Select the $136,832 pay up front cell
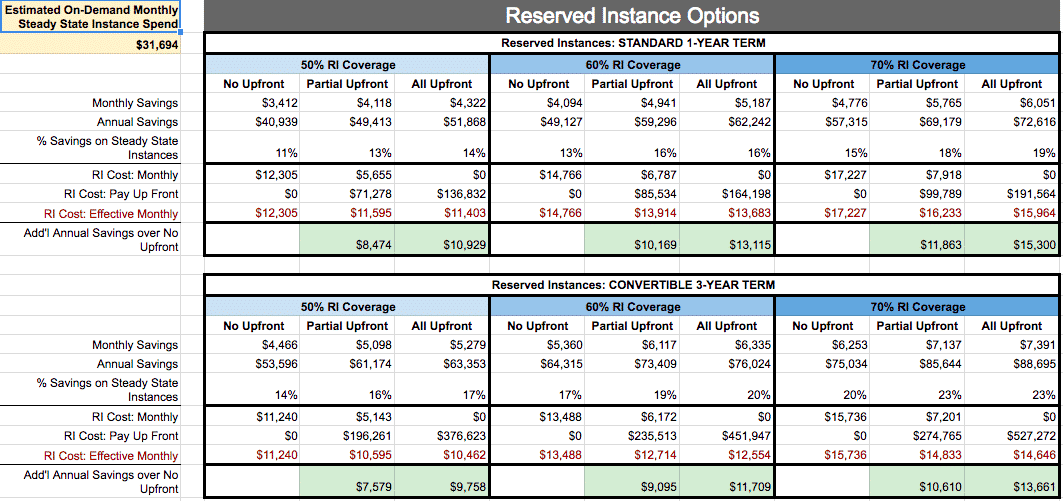The height and width of the screenshot is (501, 1063). (x=444, y=194)
